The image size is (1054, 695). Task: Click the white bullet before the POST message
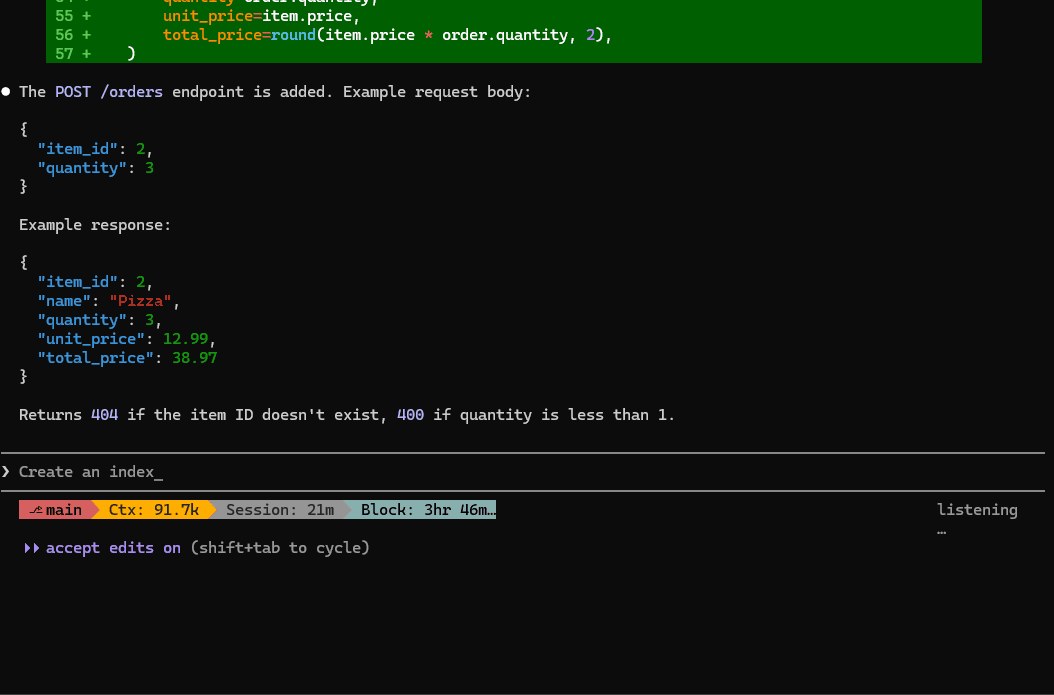6,92
